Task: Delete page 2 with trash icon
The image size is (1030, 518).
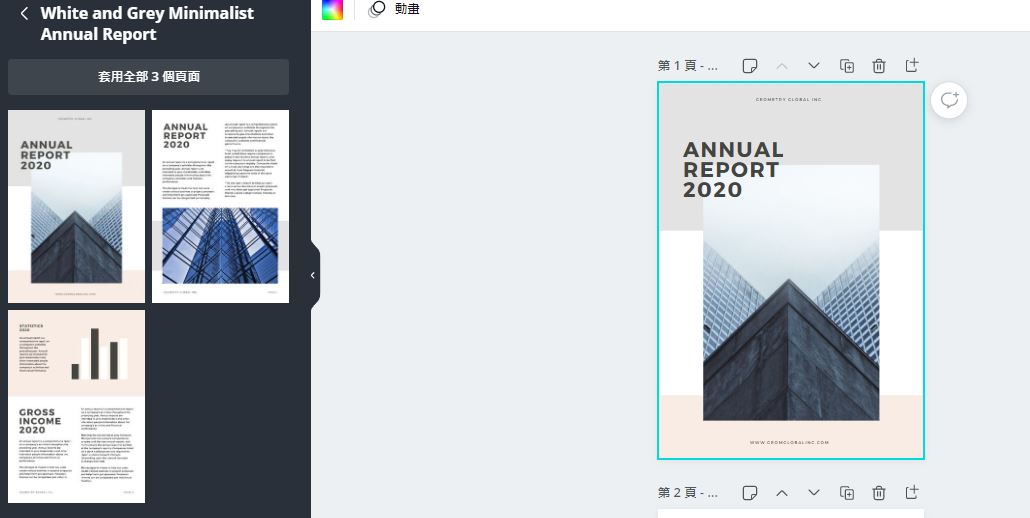Action: coord(879,492)
